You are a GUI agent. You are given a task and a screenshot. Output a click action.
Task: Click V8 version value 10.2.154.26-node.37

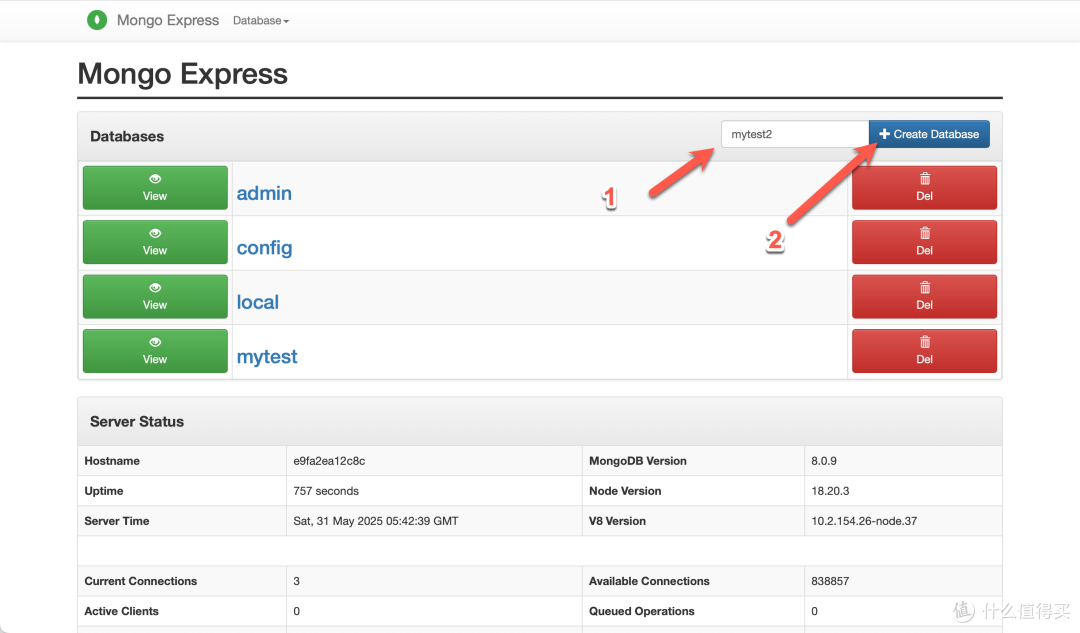point(864,521)
